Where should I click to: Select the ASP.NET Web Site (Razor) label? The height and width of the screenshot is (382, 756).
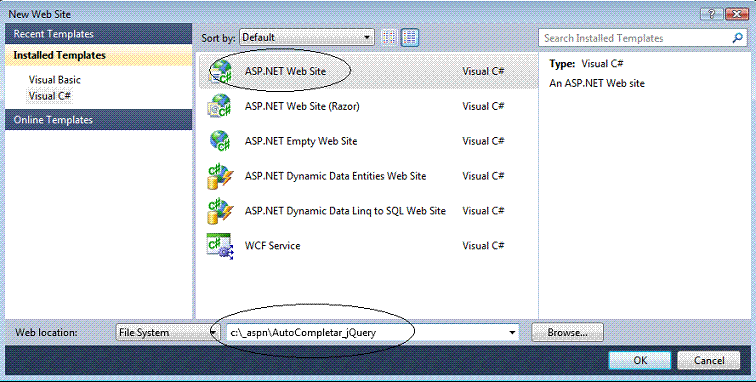(x=302, y=106)
